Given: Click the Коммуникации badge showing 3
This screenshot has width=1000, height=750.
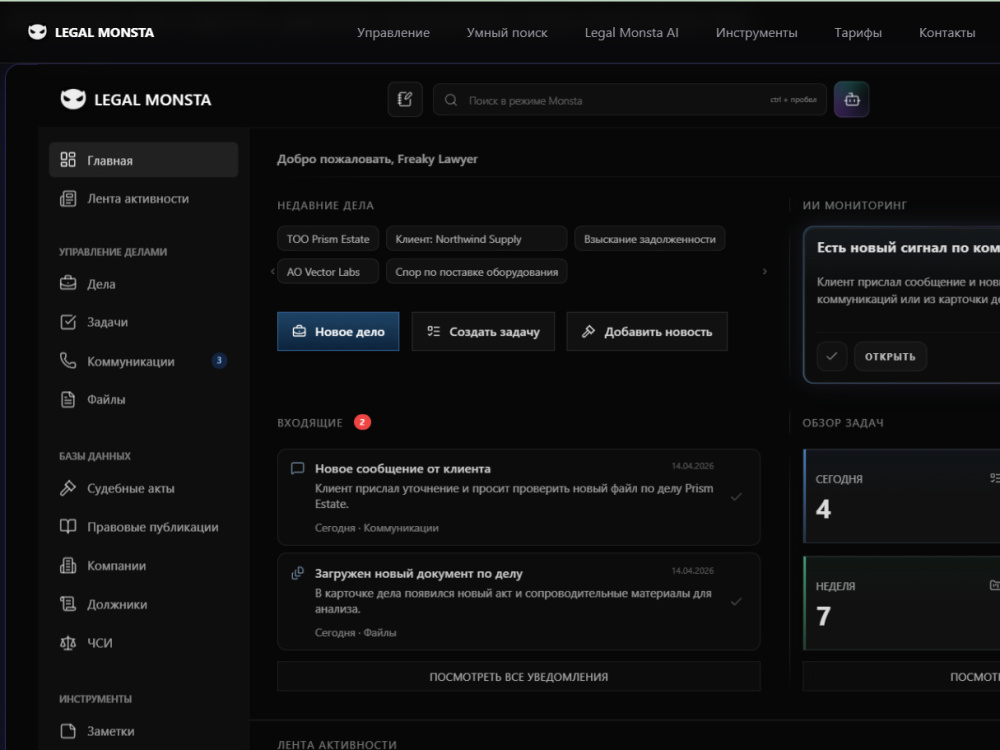Looking at the screenshot, I should pos(219,361).
